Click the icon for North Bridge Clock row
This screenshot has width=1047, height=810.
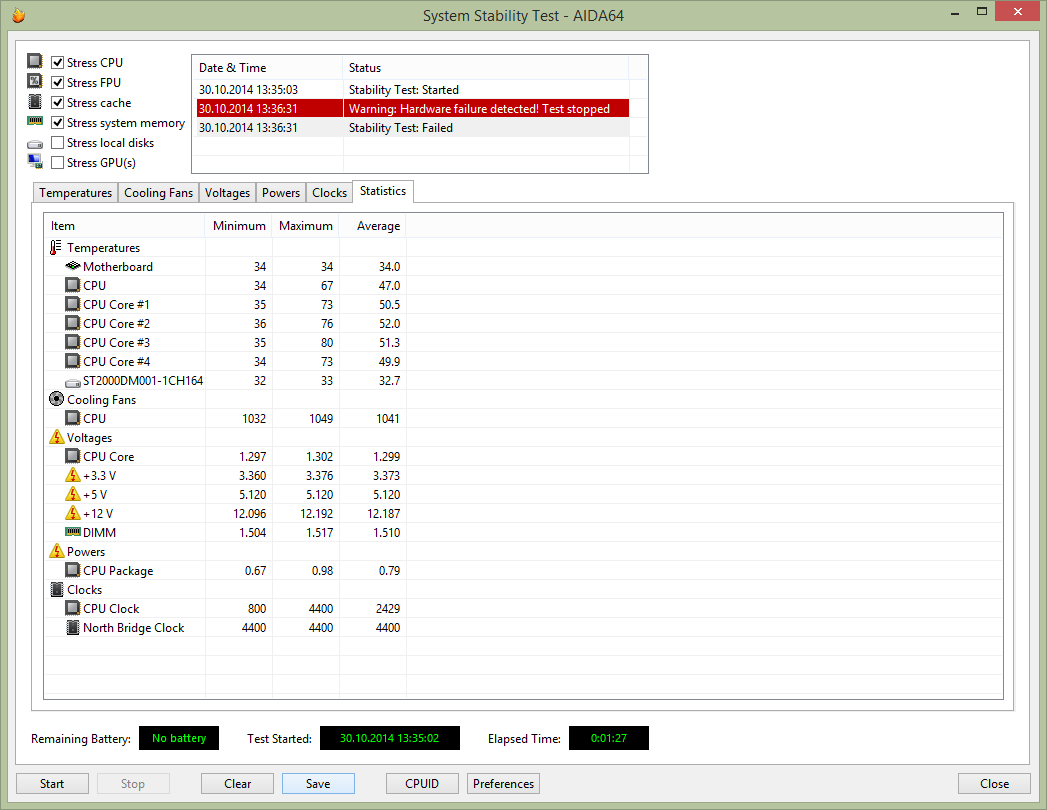pos(73,628)
